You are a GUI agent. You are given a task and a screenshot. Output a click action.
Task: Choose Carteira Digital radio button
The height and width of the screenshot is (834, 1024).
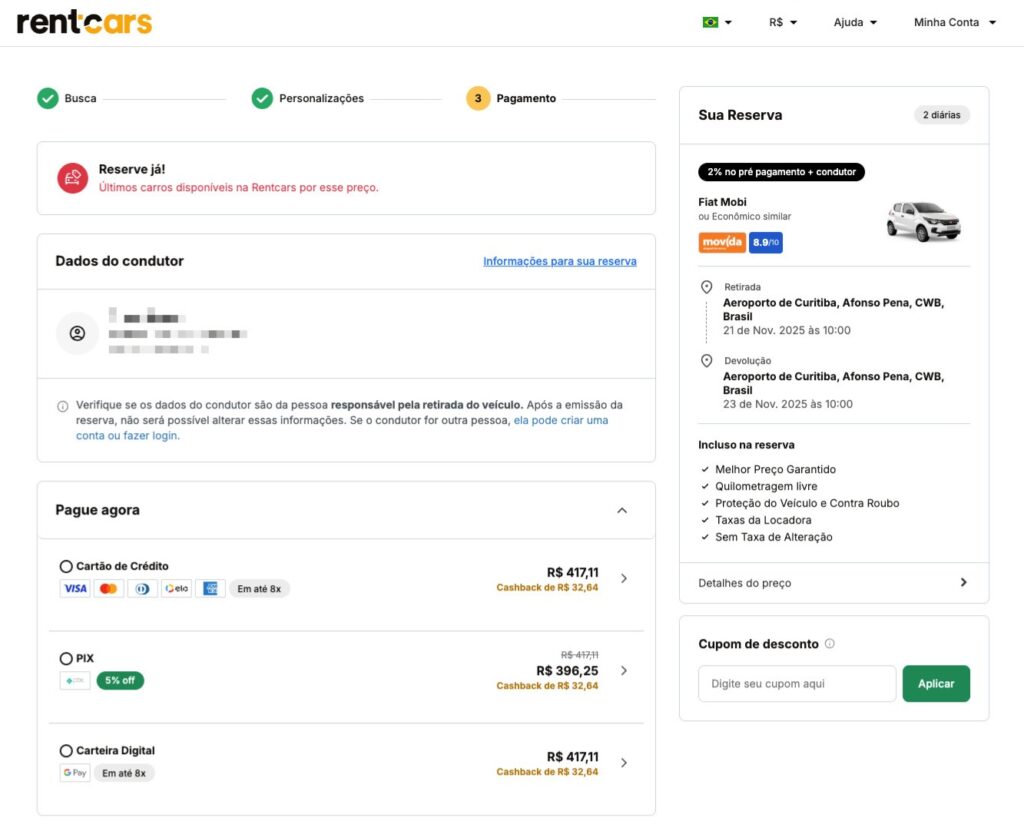point(66,751)
